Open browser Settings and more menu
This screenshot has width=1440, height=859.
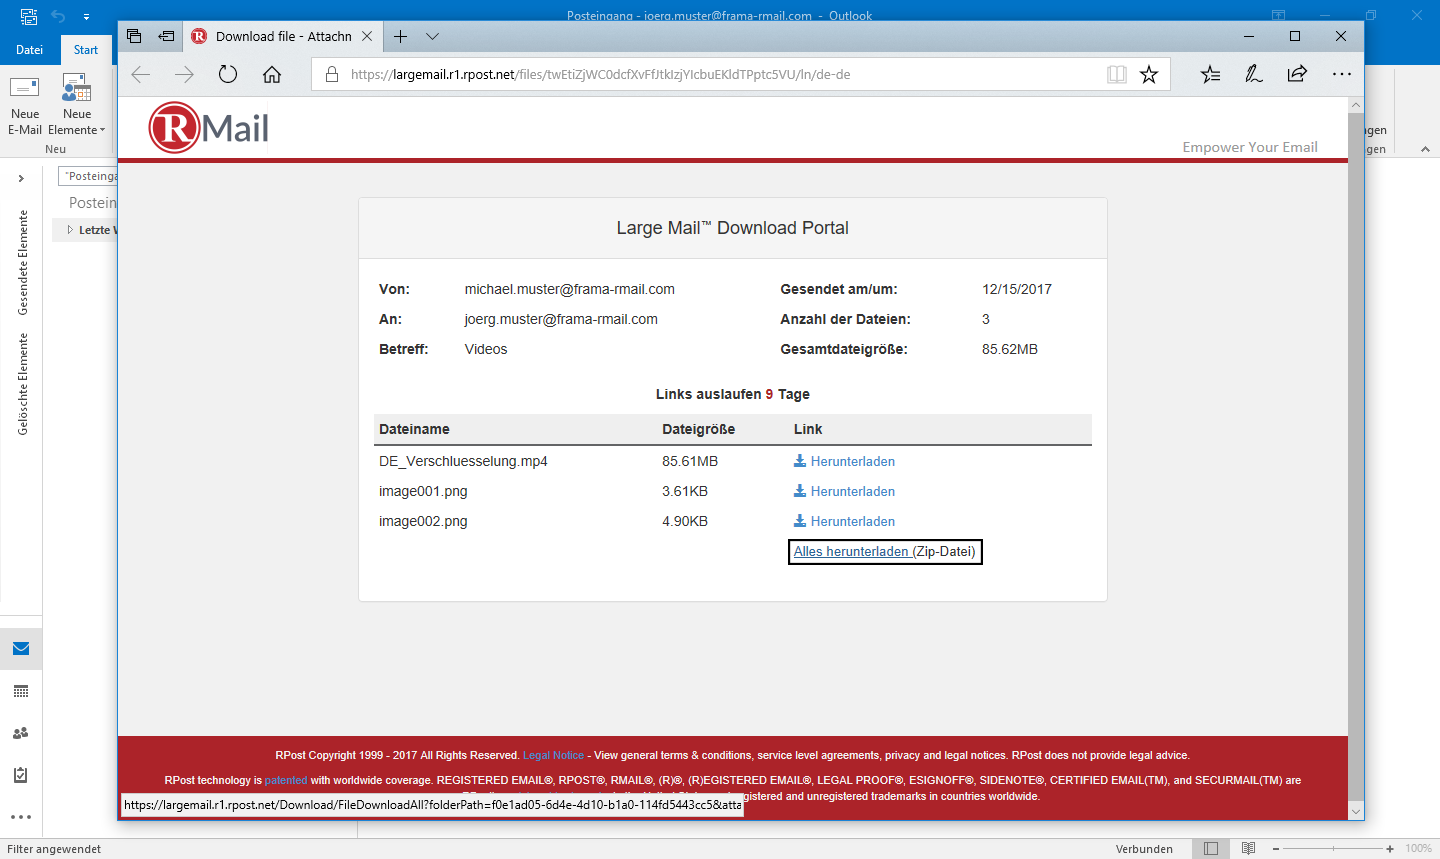(x=1341, y=74)
